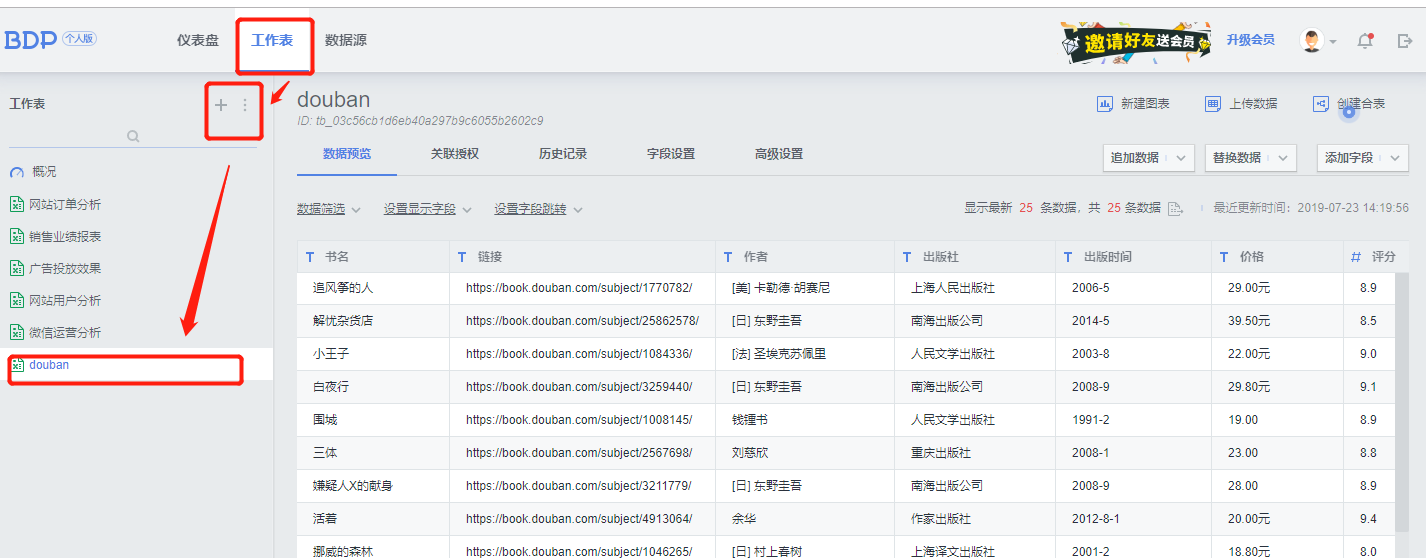Click the cell 重庆出版社
Screen dimensions: 1426x558
point(941,453)
